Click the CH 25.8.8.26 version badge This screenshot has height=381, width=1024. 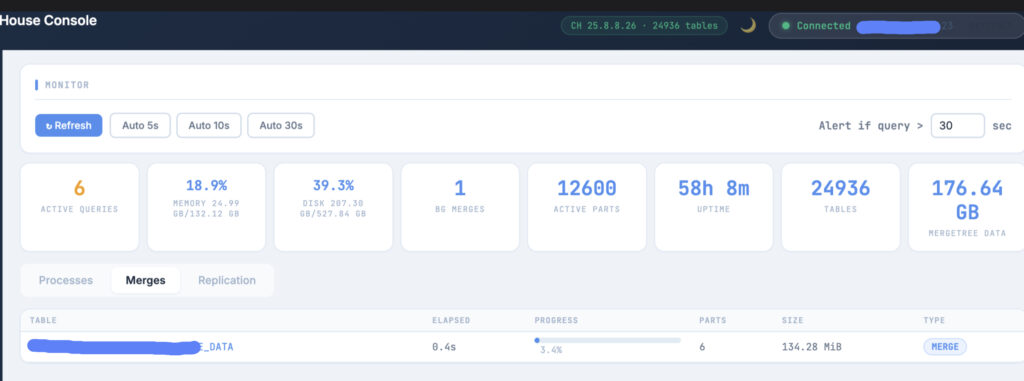coord(644,25)
